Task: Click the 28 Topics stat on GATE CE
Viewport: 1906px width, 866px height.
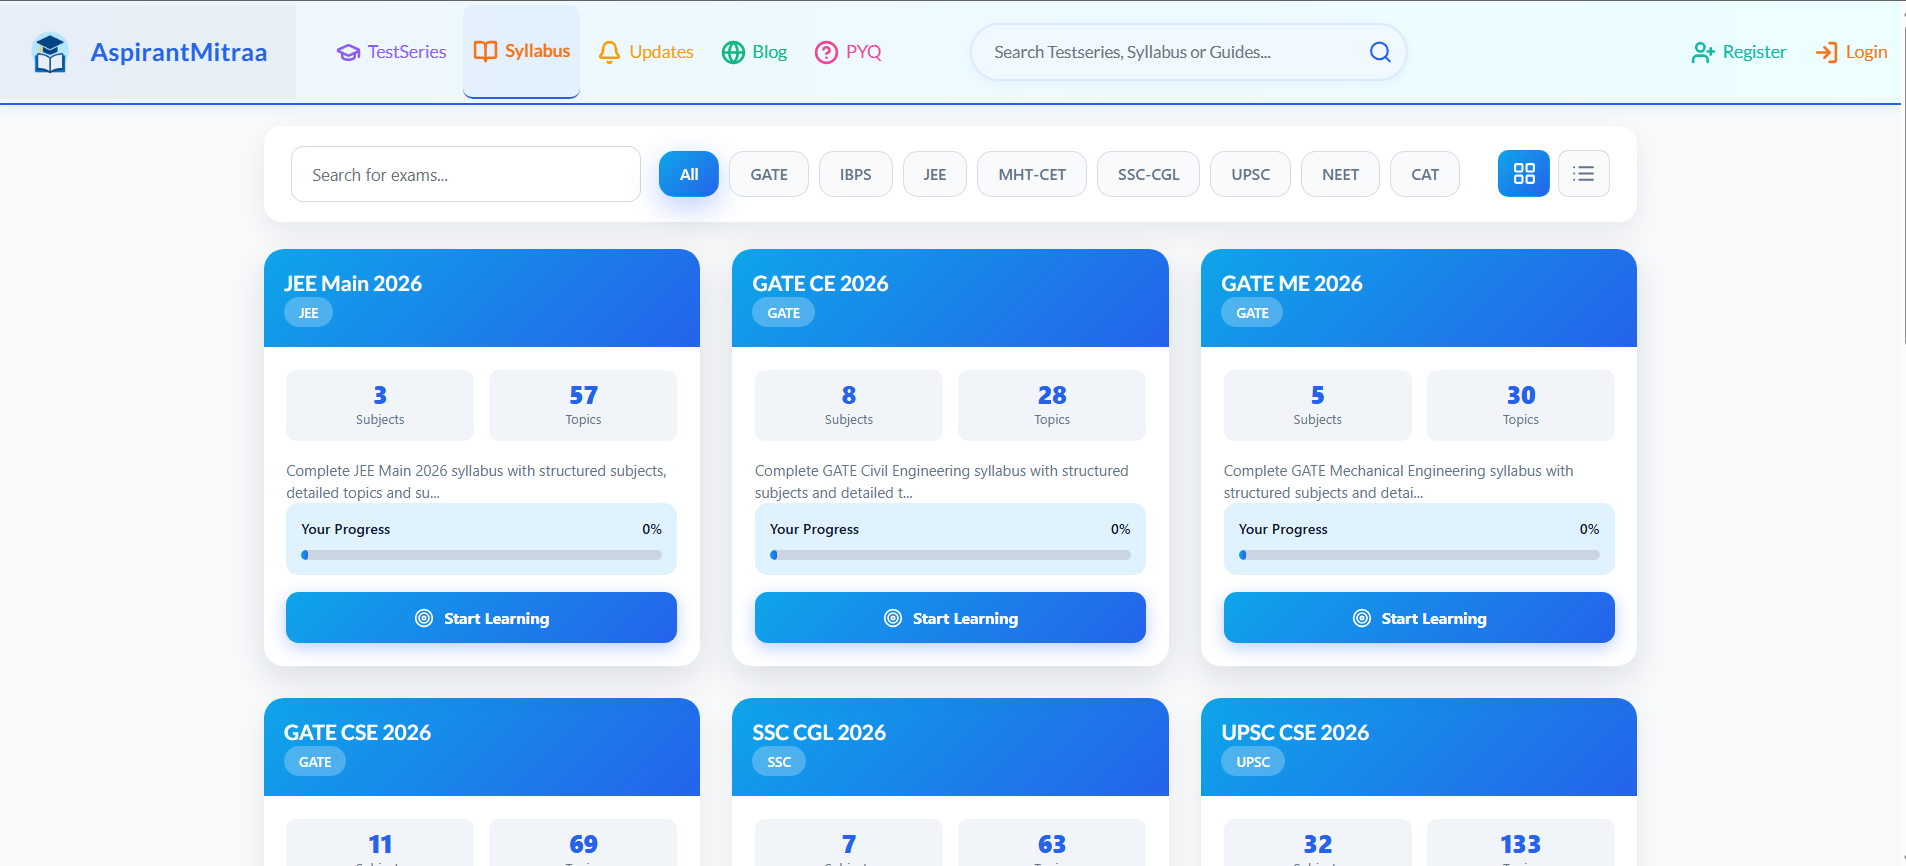Action: coord(1052,405)
